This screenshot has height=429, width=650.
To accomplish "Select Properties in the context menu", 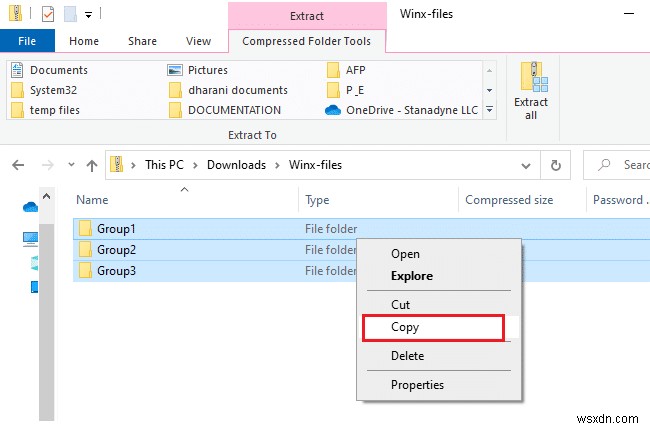I will pyautogui.click(x=417, y=384).
